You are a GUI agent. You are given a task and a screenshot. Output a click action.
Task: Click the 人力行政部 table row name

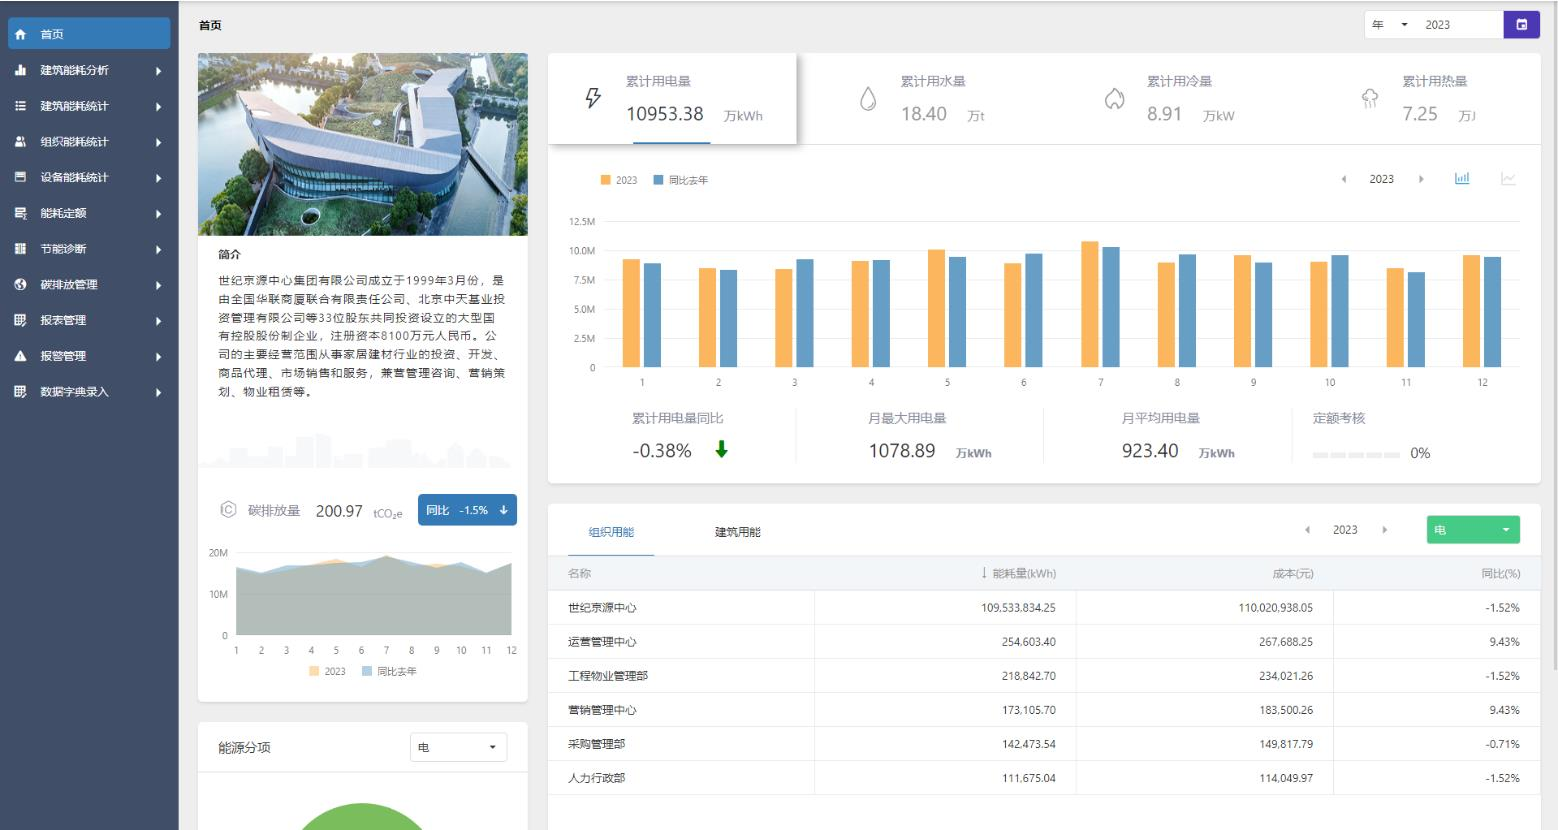596,778
